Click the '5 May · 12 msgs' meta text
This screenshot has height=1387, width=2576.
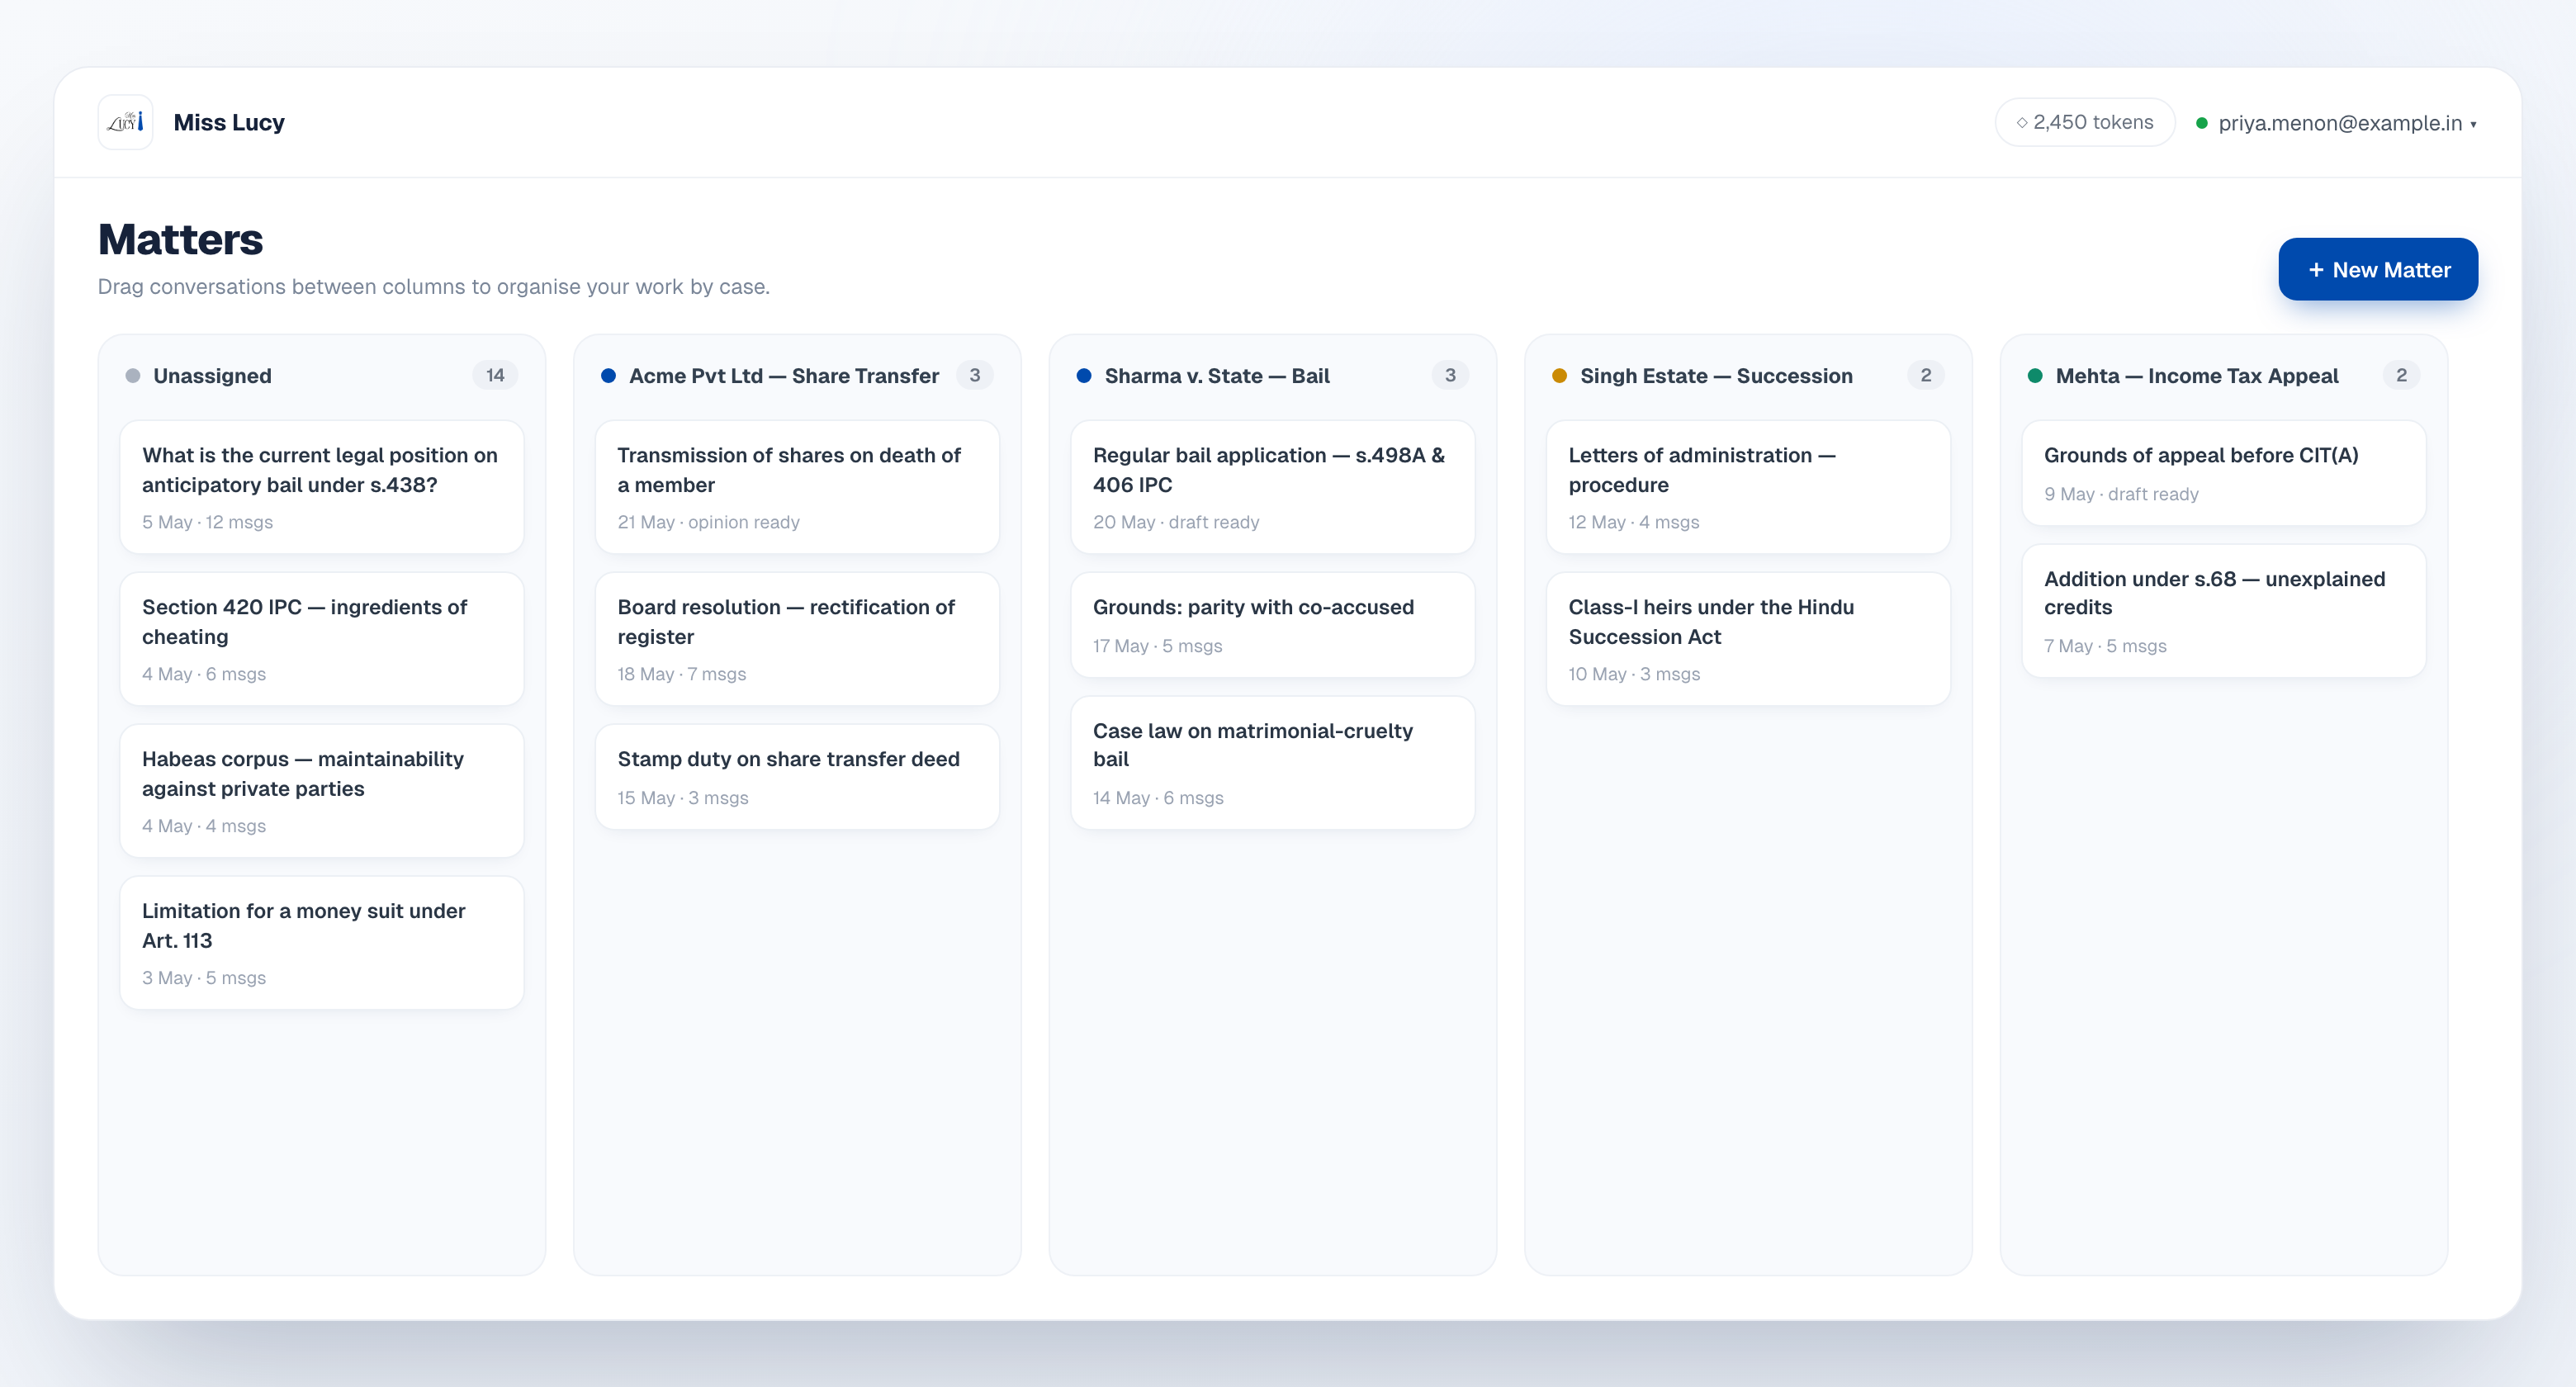207,522
